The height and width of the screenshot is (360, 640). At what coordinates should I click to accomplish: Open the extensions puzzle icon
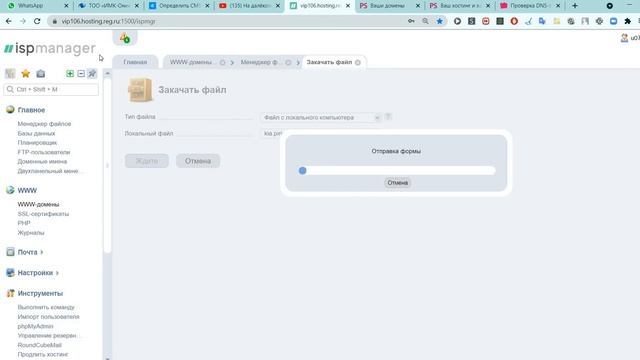pyautogui.click(x=627, y=21)
